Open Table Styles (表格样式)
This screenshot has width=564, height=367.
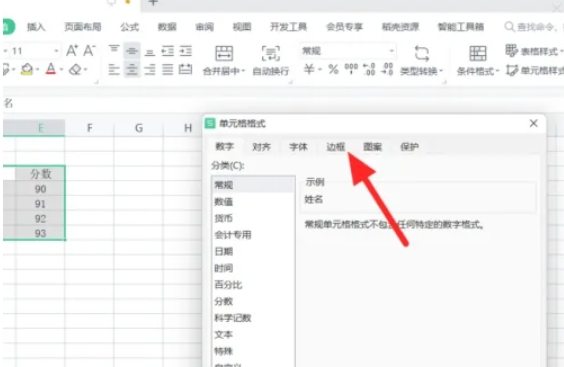coord(534,51)
